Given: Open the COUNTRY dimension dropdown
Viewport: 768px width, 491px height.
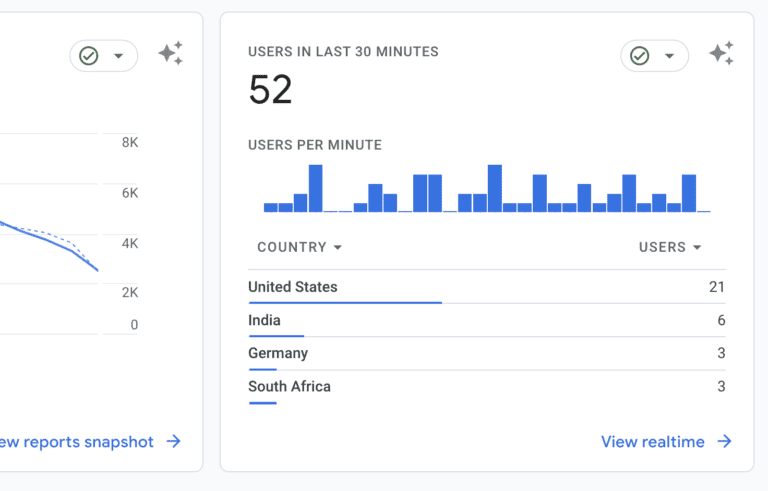Looking at the screenshot, I should (299, 247).
